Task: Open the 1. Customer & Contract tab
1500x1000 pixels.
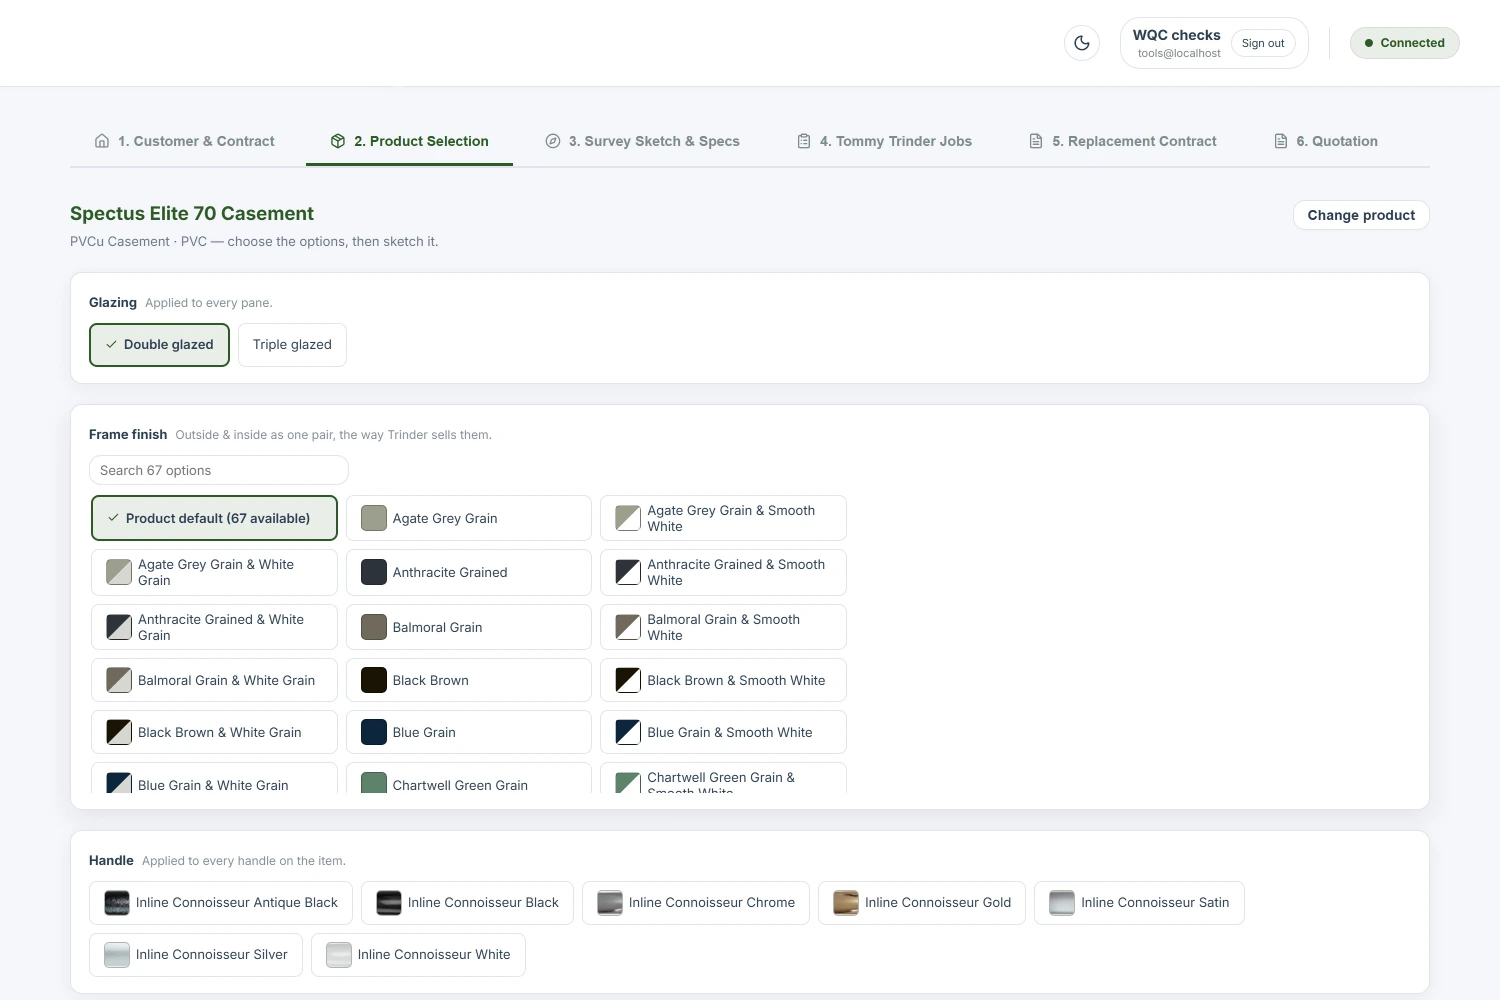Action: pyautogui.click(x=184, y=141)
